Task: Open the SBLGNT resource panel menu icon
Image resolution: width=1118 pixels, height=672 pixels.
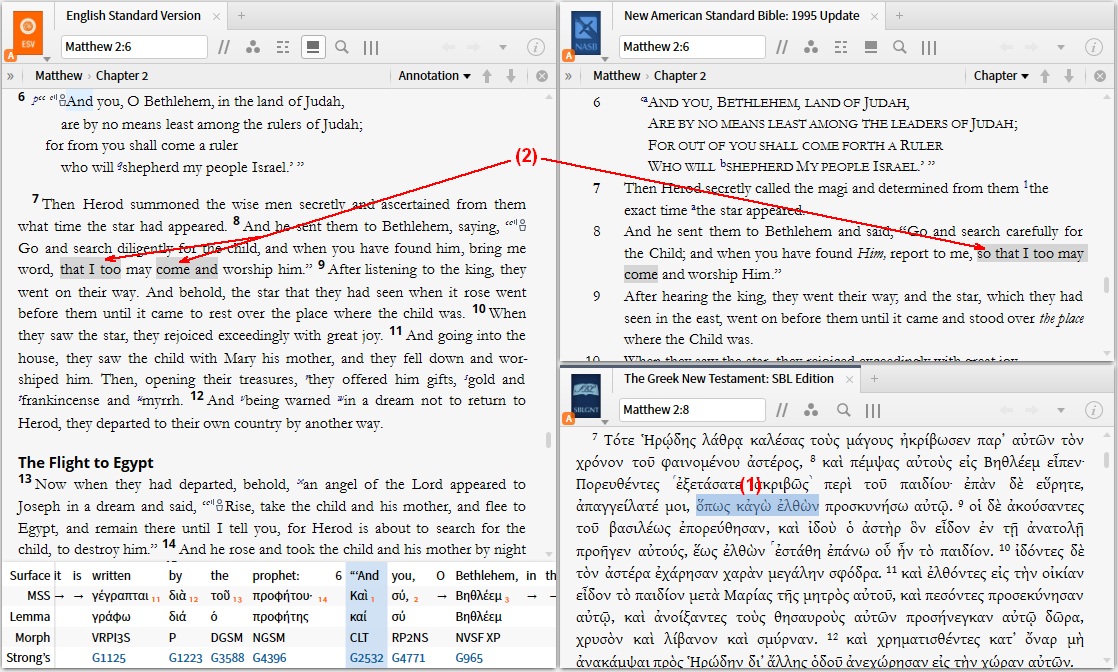Action: coord(585,395)
